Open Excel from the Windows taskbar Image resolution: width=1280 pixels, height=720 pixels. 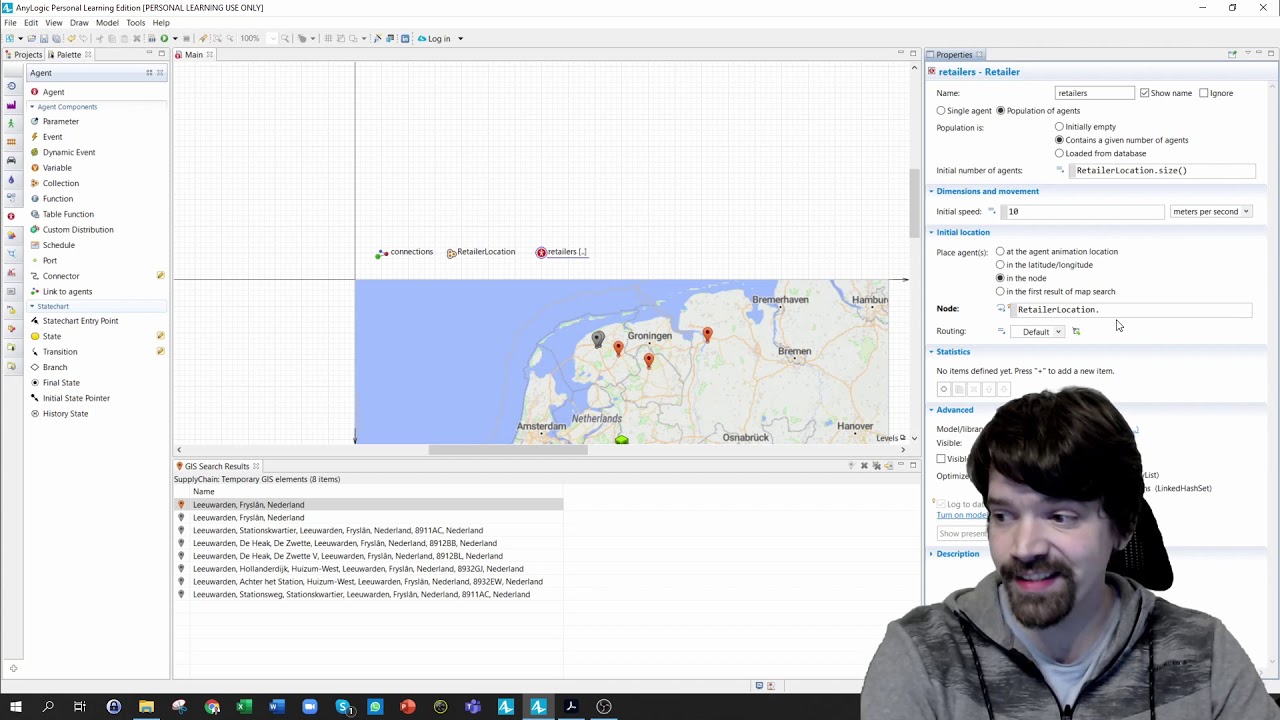[x=244, y=707]
